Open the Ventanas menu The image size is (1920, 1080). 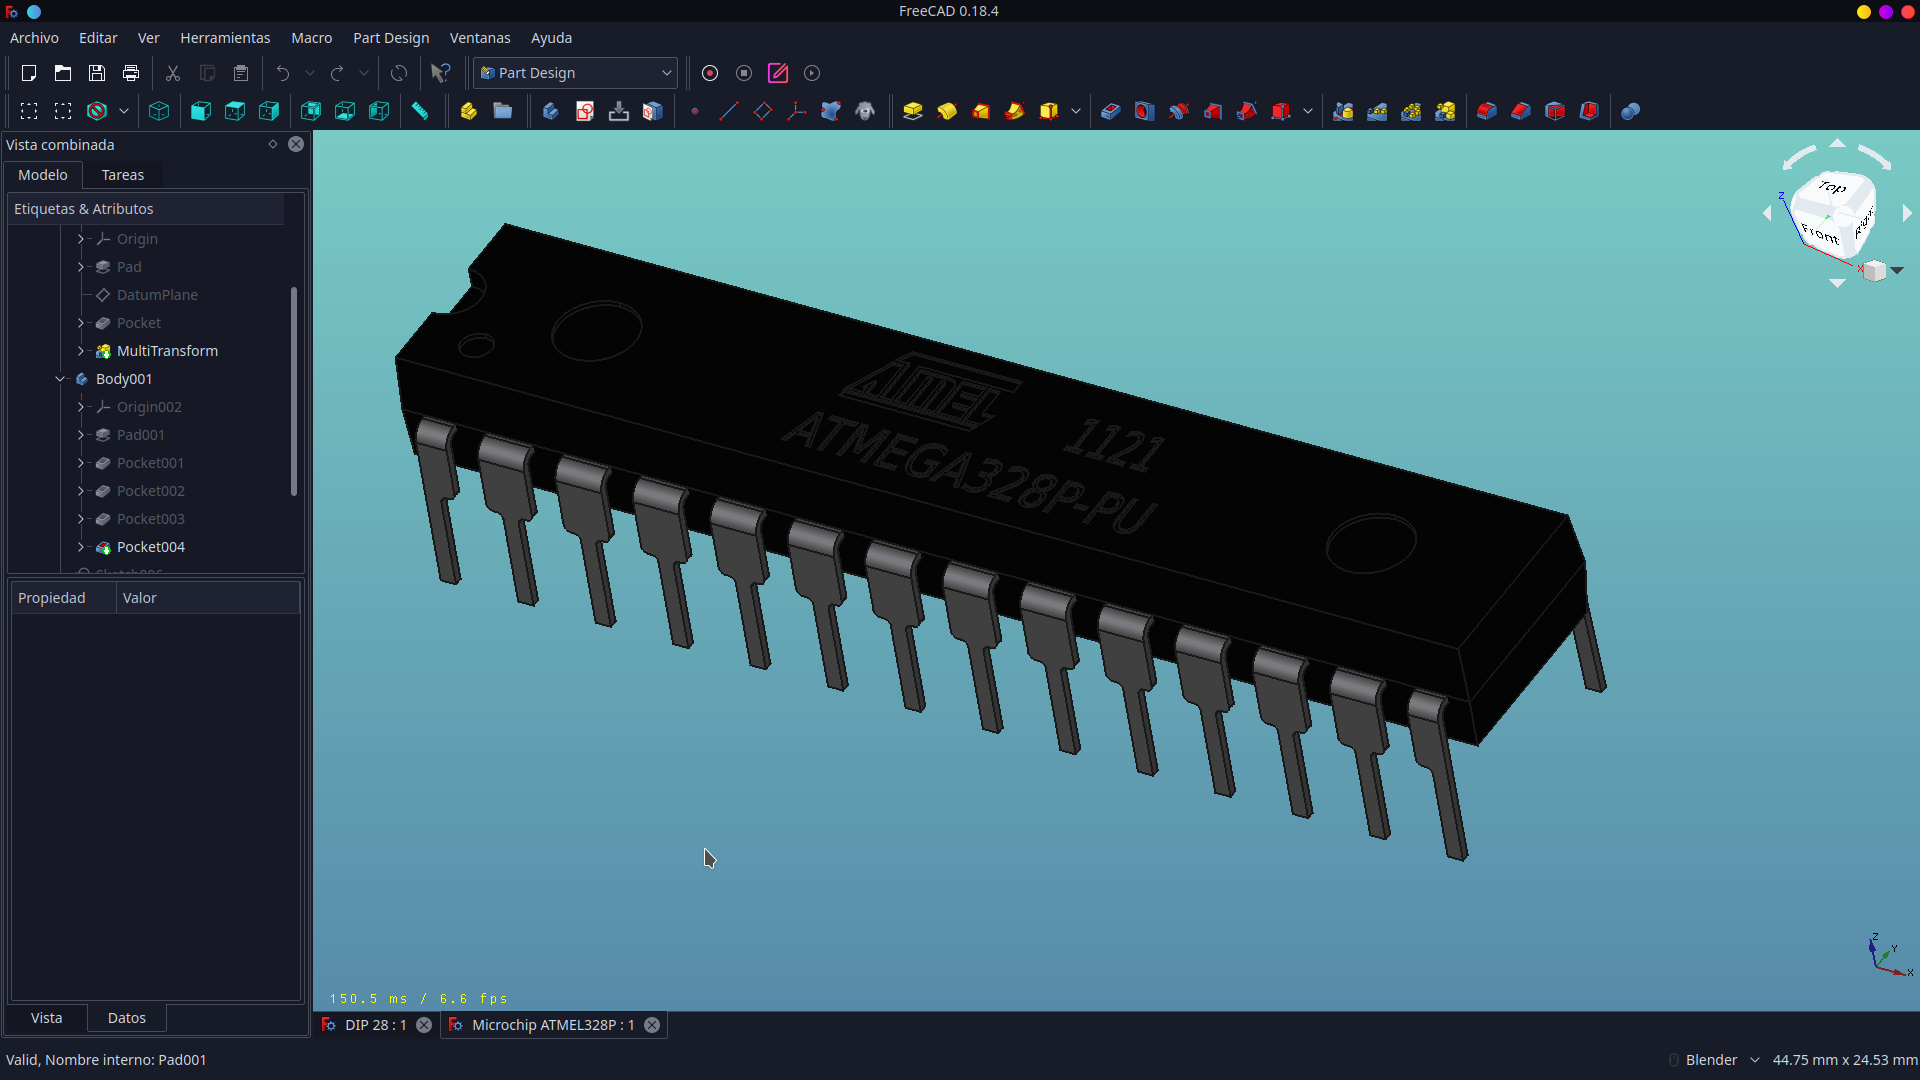pos(480,38)
